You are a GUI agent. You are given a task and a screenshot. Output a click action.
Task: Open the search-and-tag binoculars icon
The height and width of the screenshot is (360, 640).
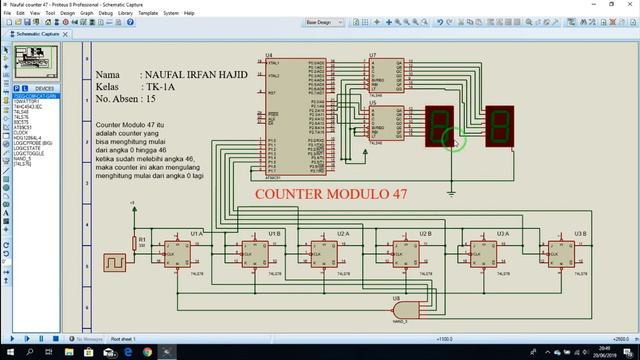click(x=583, y=22)
